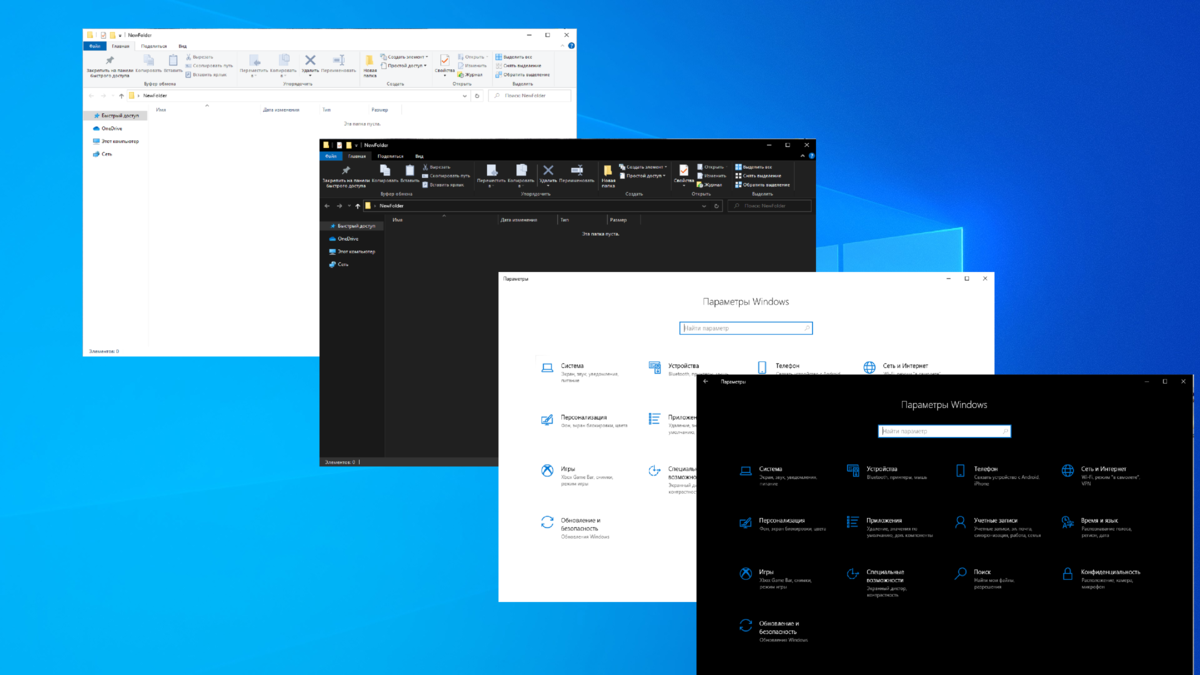
Task: Click pin to Quick access in dark Explorer
Action: point(345,175)
